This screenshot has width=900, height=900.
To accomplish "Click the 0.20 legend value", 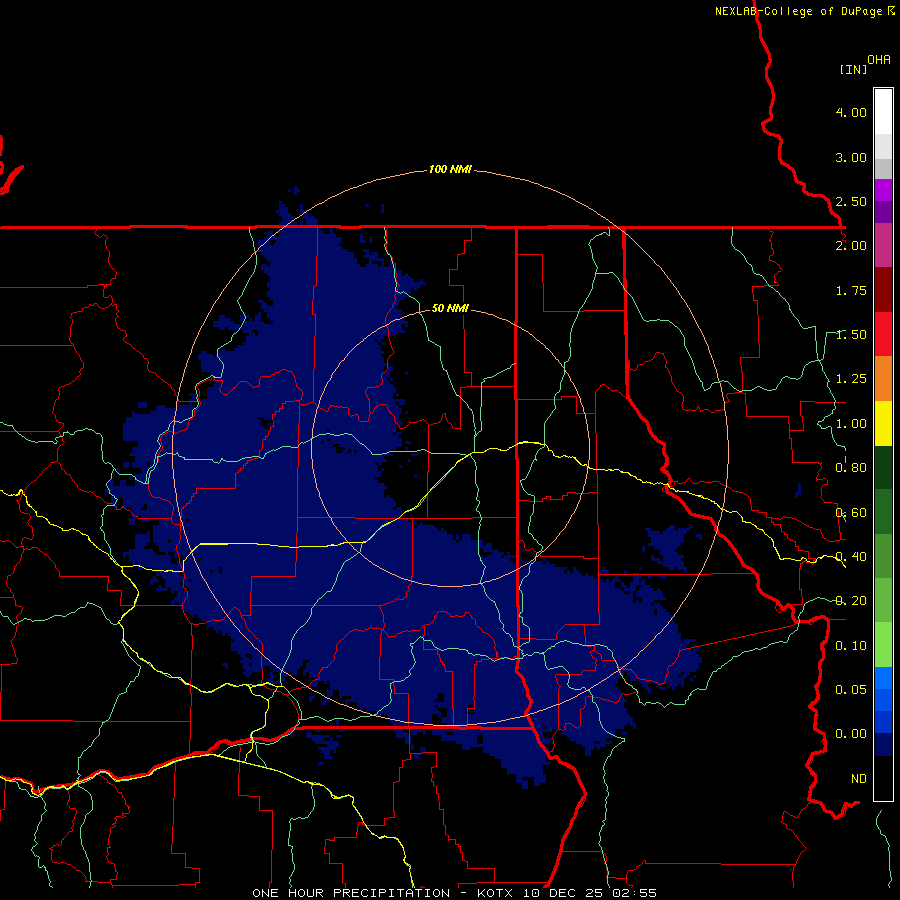I will pos(851,601).
